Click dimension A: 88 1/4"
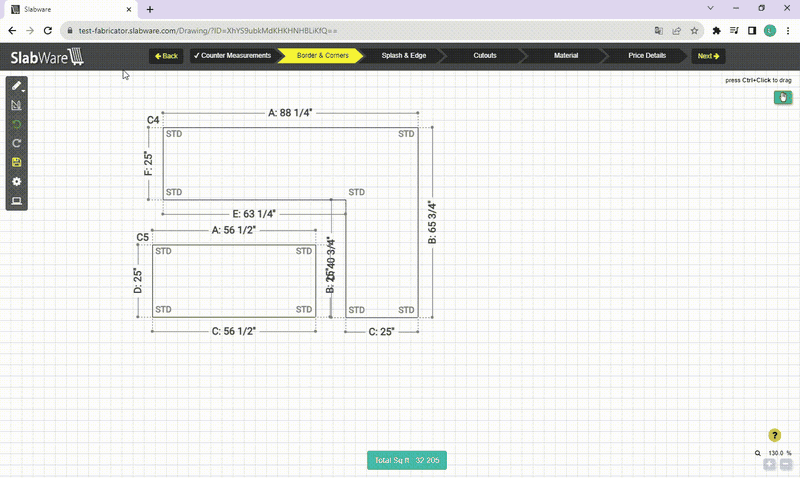The height and width of the screenshot is (478, 800). (290, 113)
